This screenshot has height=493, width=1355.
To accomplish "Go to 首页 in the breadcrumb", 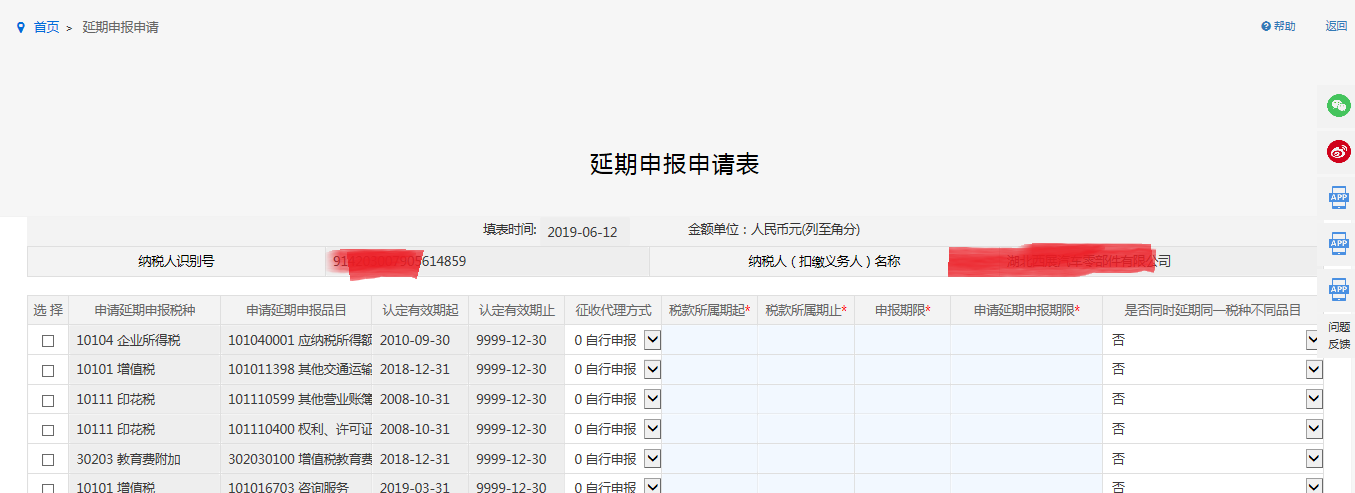I will point(46,27).
